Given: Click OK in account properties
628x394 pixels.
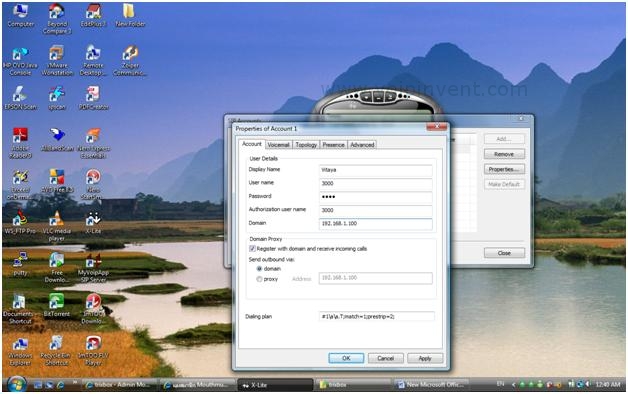Looking at the screenshot, I should click(x=346, y=358).
